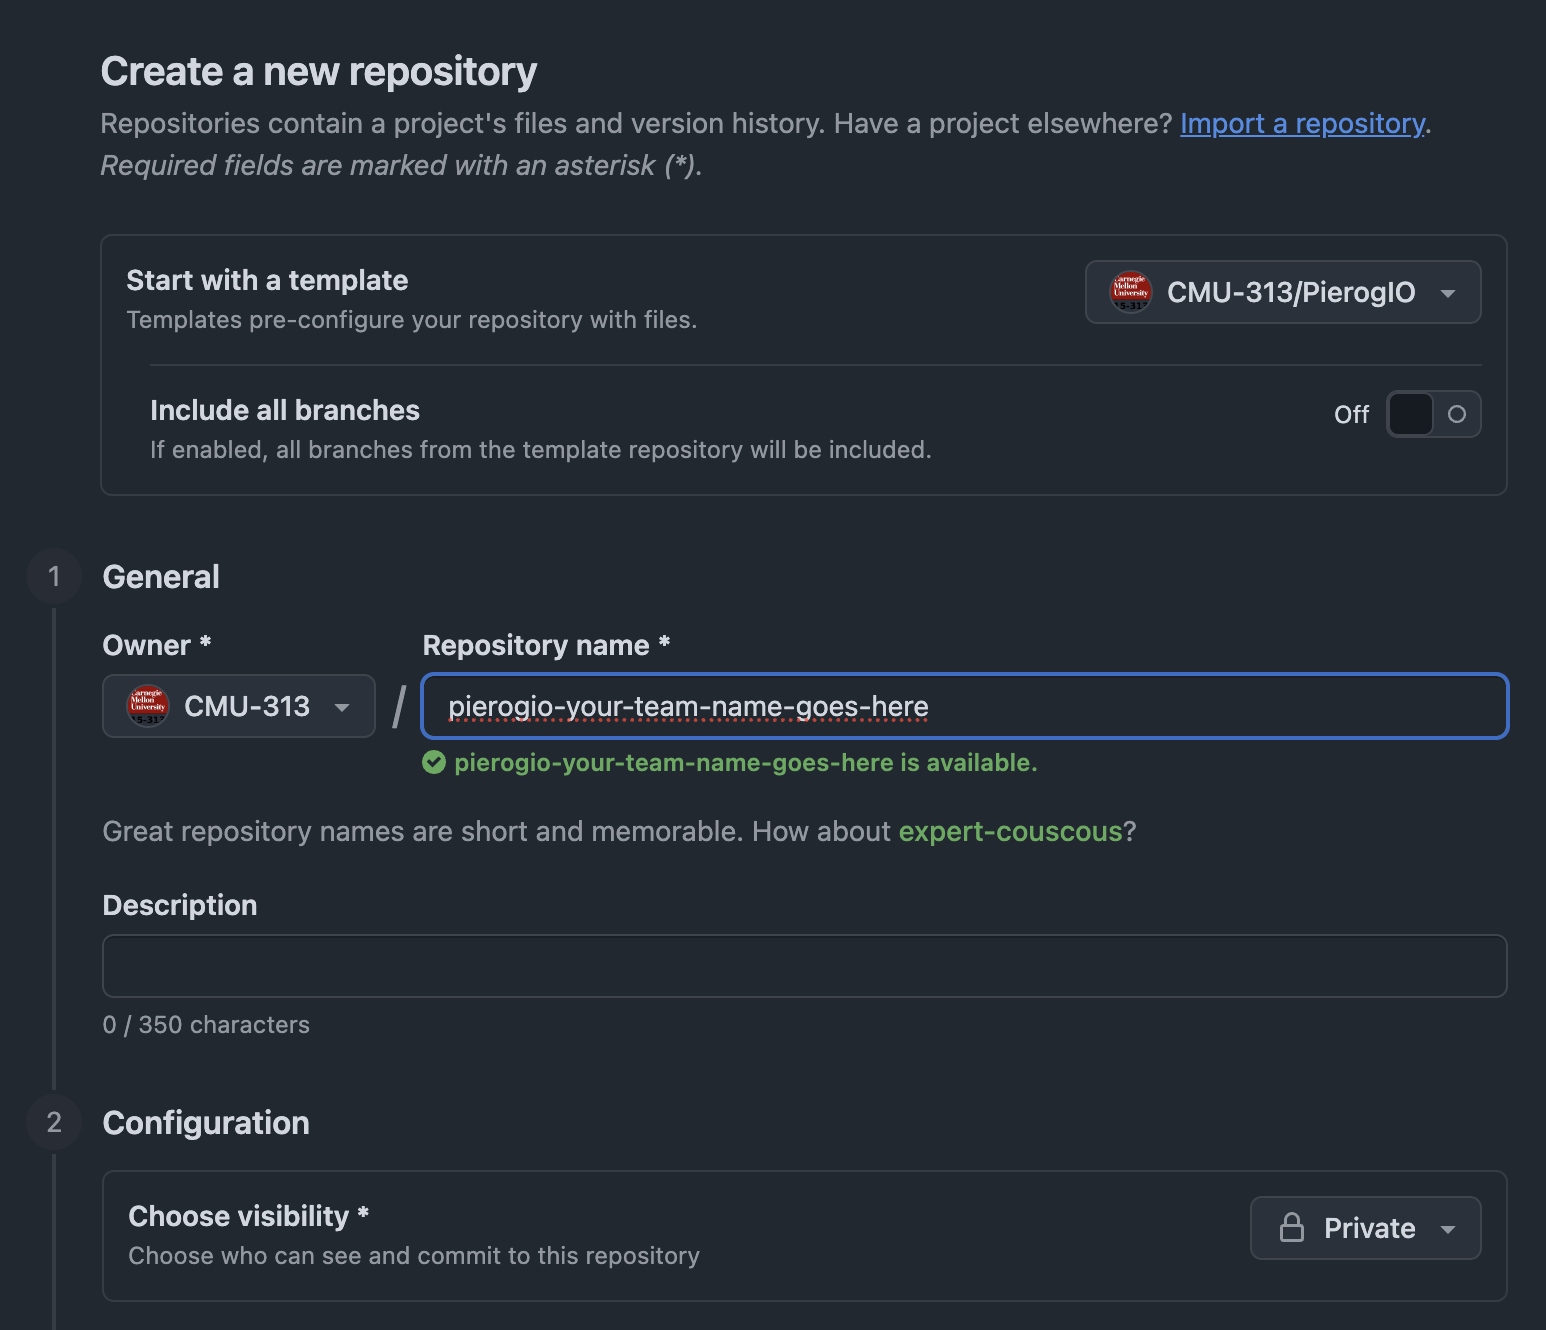Viewport: 1546px width, 1330px height.
Task: Select the Configuration section heading
Action: (x=205, y=1122)
